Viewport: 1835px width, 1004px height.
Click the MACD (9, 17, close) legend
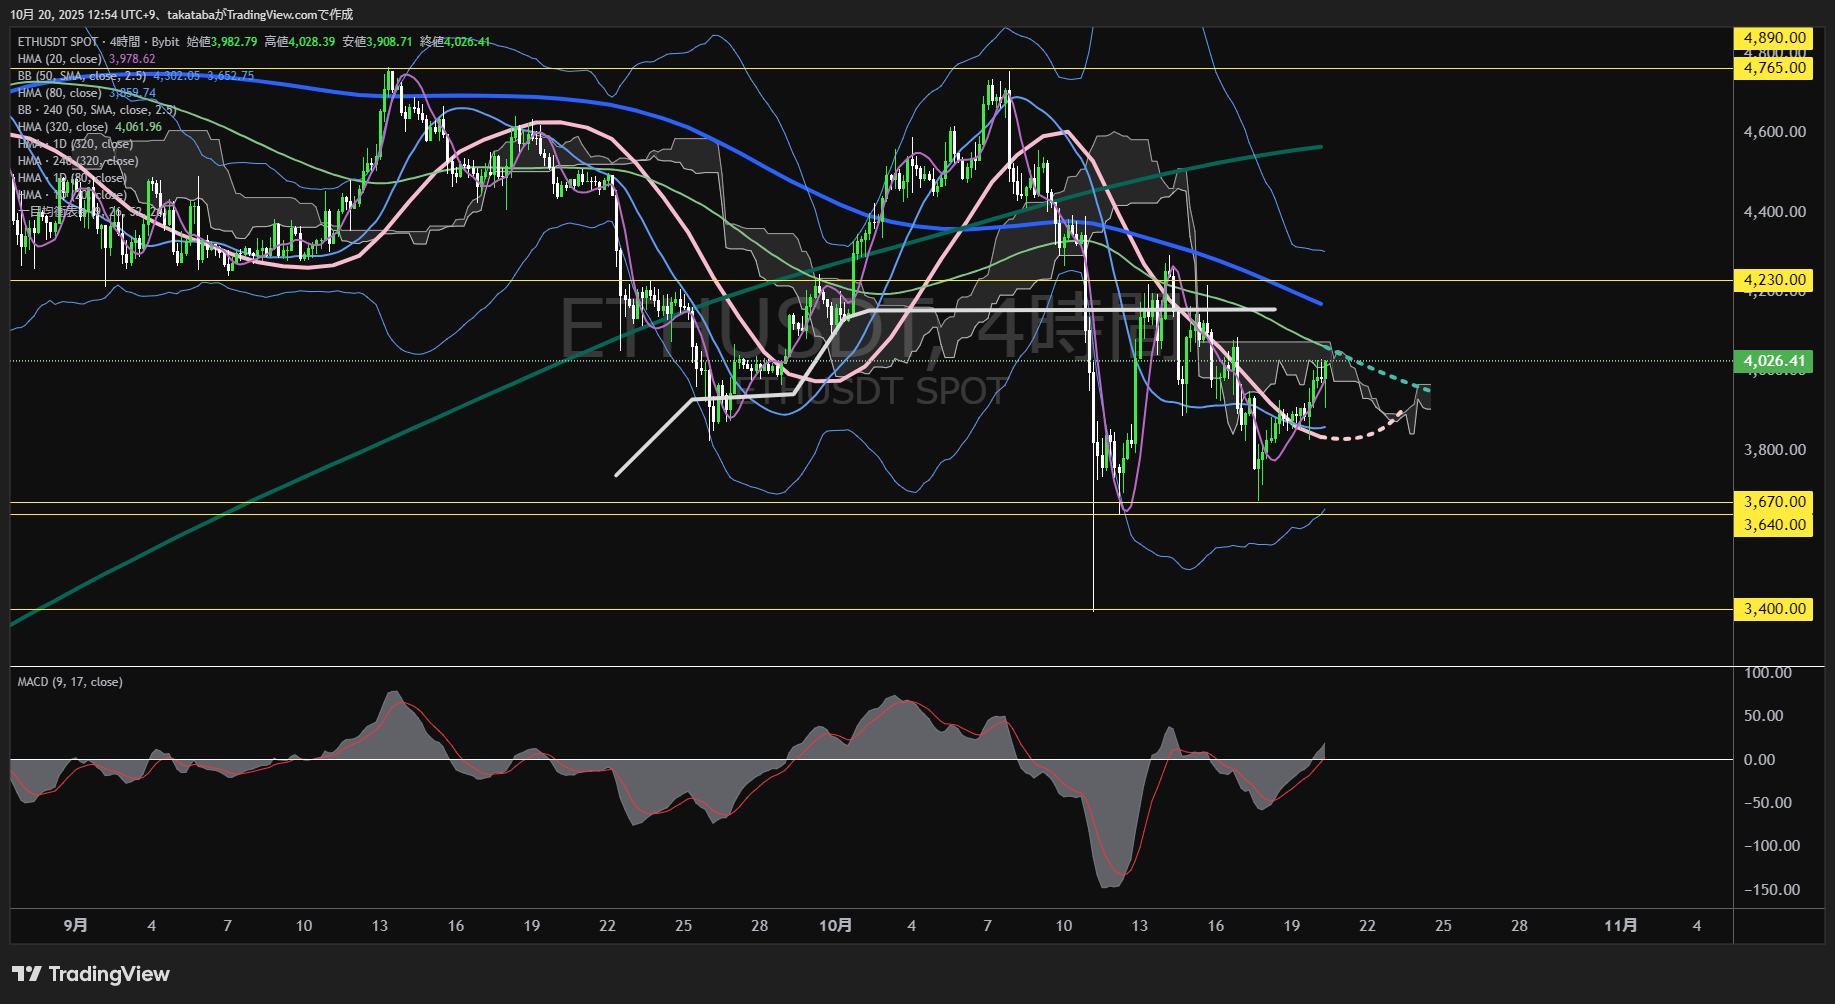click(70, 682)
